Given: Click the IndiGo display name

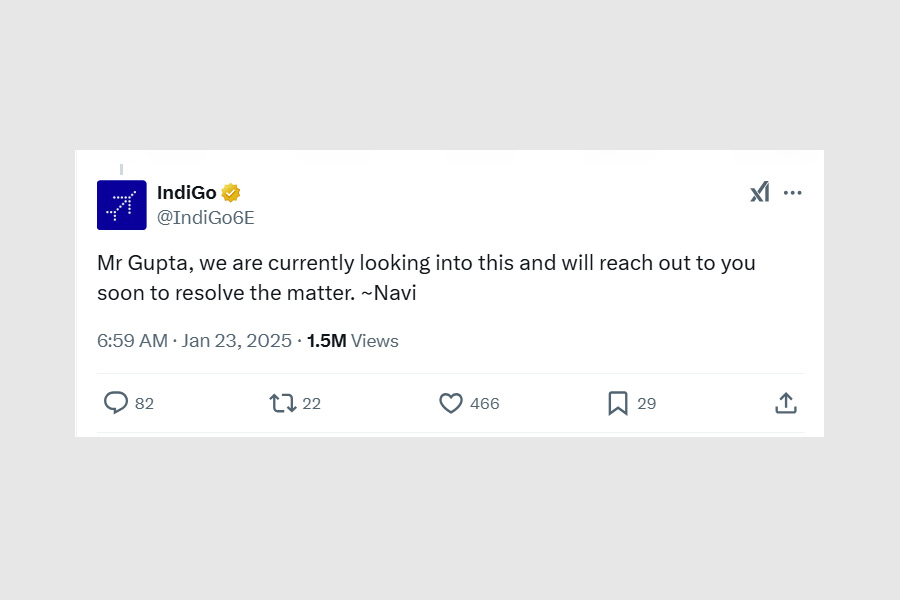Looking at the screenshot, I should (187, 193).
